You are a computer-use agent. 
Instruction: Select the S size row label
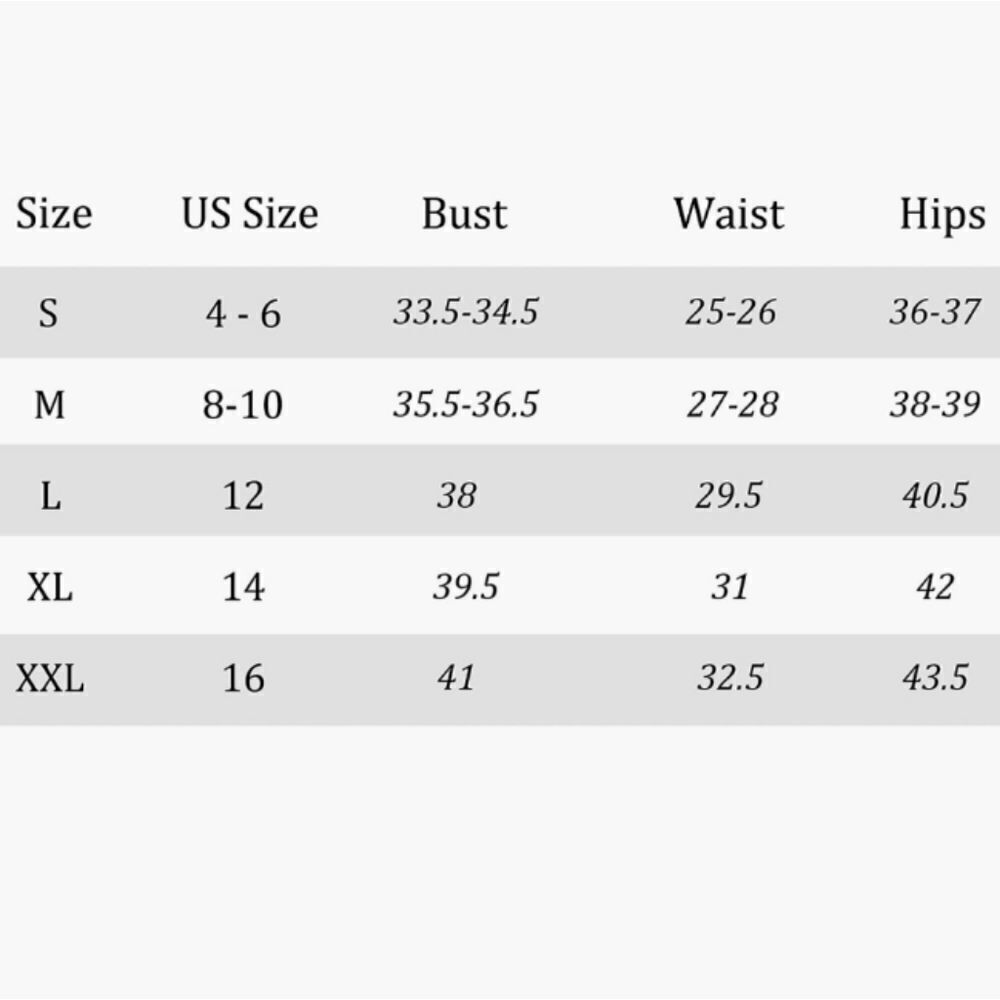pyautogui.click(x=49, y=314)
